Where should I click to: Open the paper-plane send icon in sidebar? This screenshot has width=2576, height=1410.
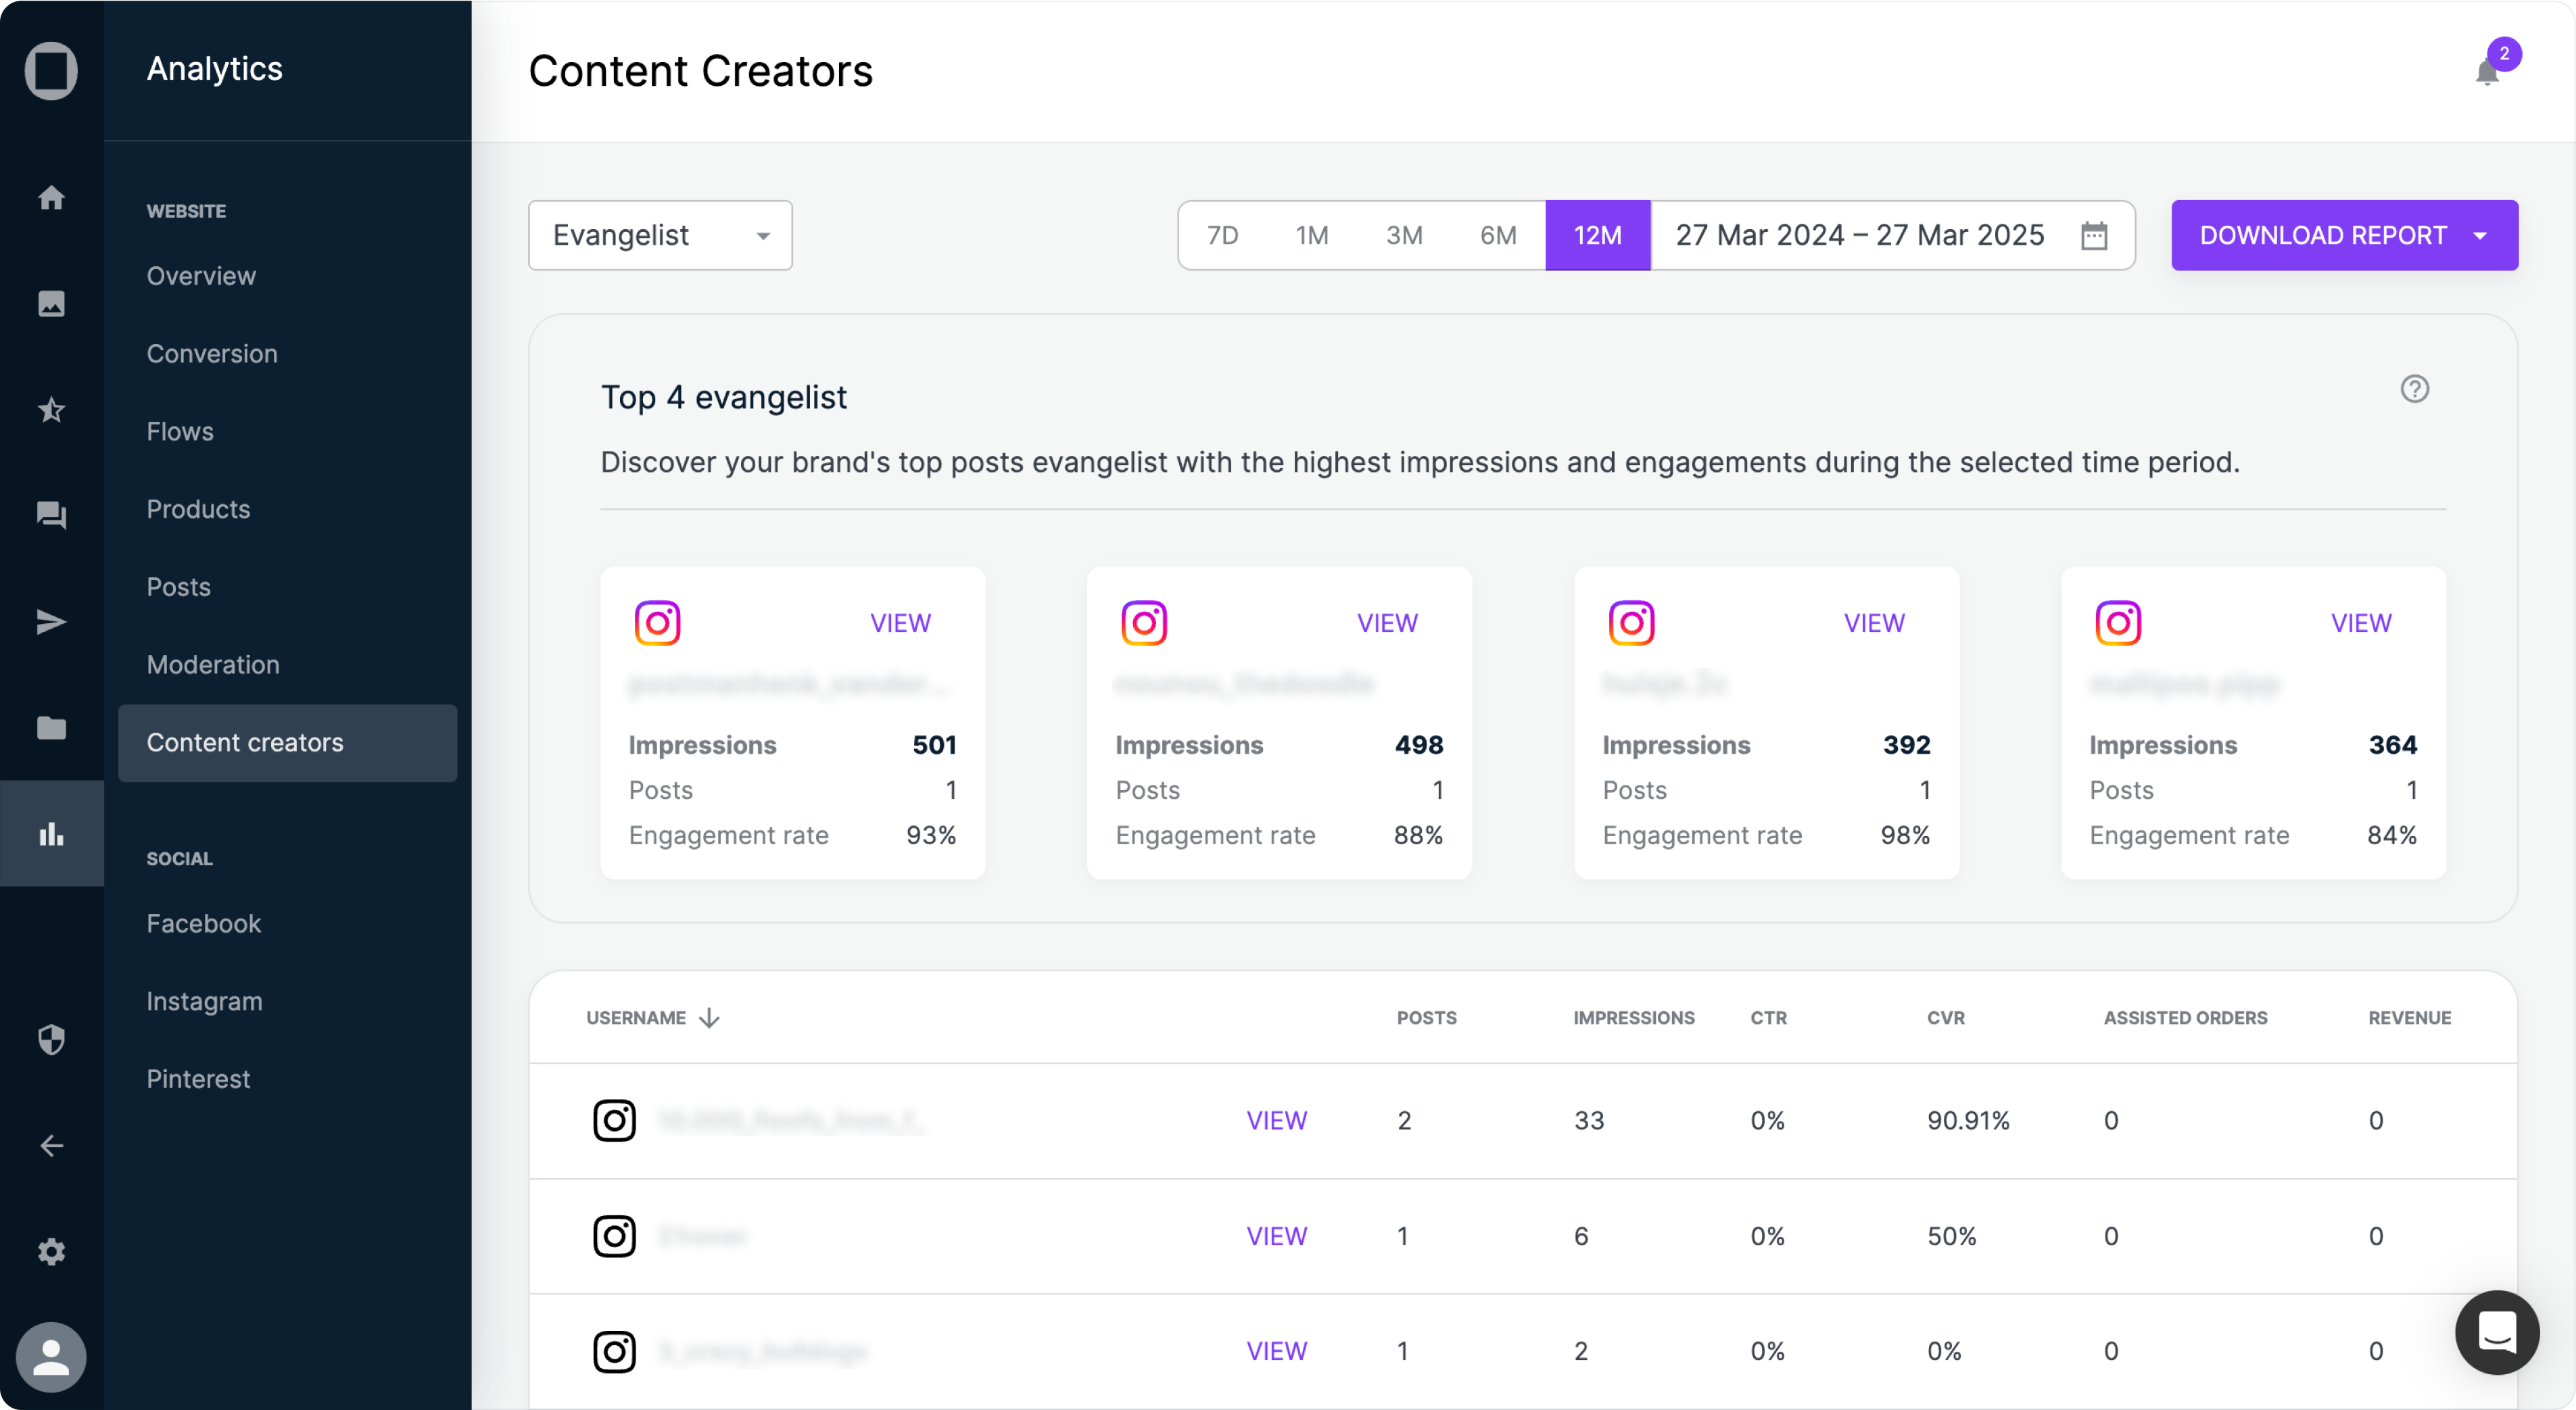coord(51,621)
